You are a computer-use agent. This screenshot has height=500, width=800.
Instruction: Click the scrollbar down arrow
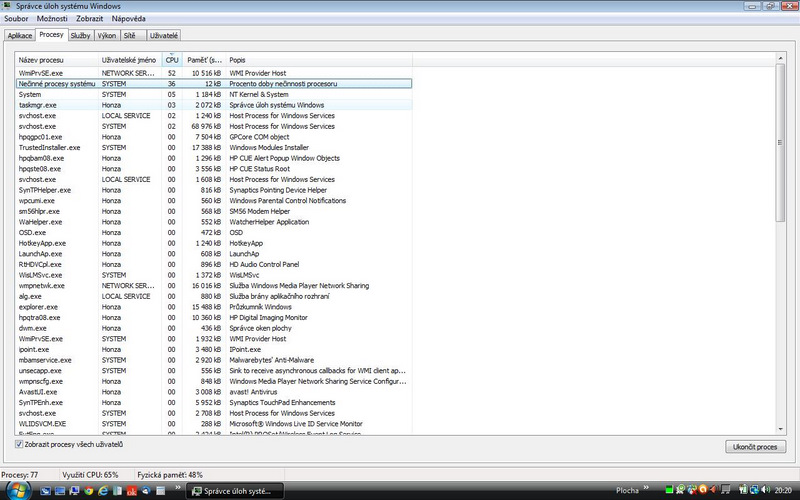[780, 430]
